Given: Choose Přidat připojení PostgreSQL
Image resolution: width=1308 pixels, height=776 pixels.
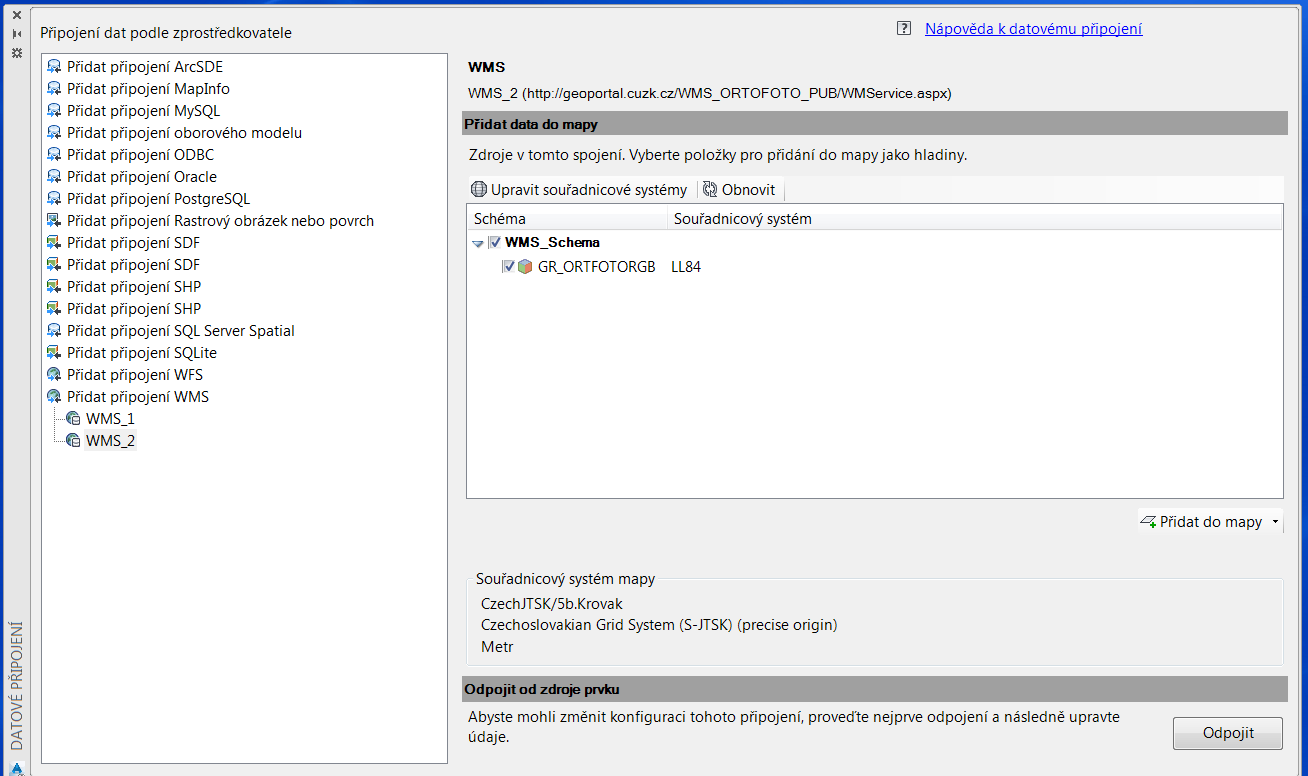Looking at the screenshot, I should click(x=158, y=199).
